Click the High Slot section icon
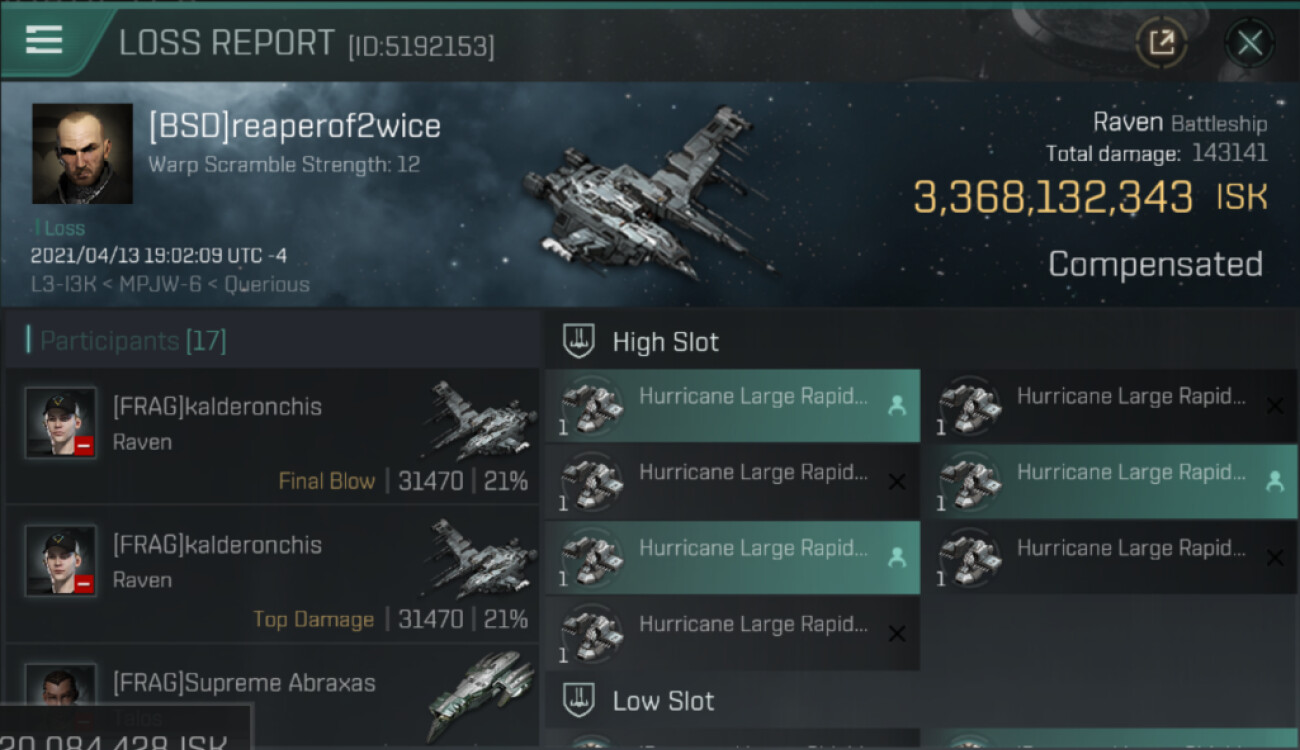 click(x=580, y=341)
